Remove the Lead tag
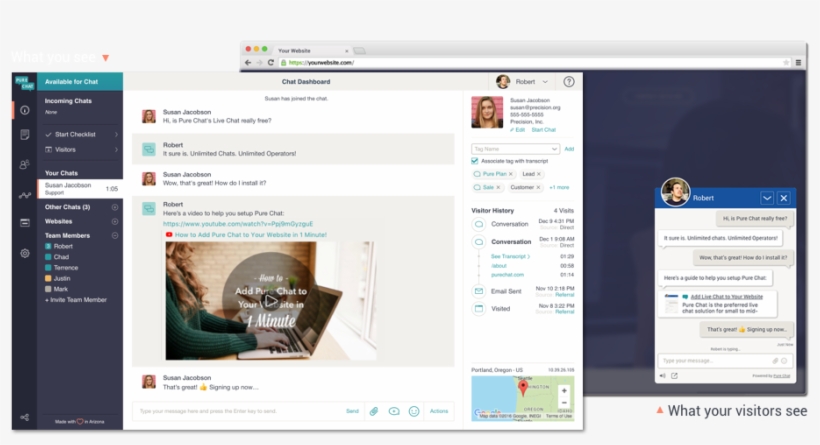The height and width of the screenshot is (445, 820). 539,174
